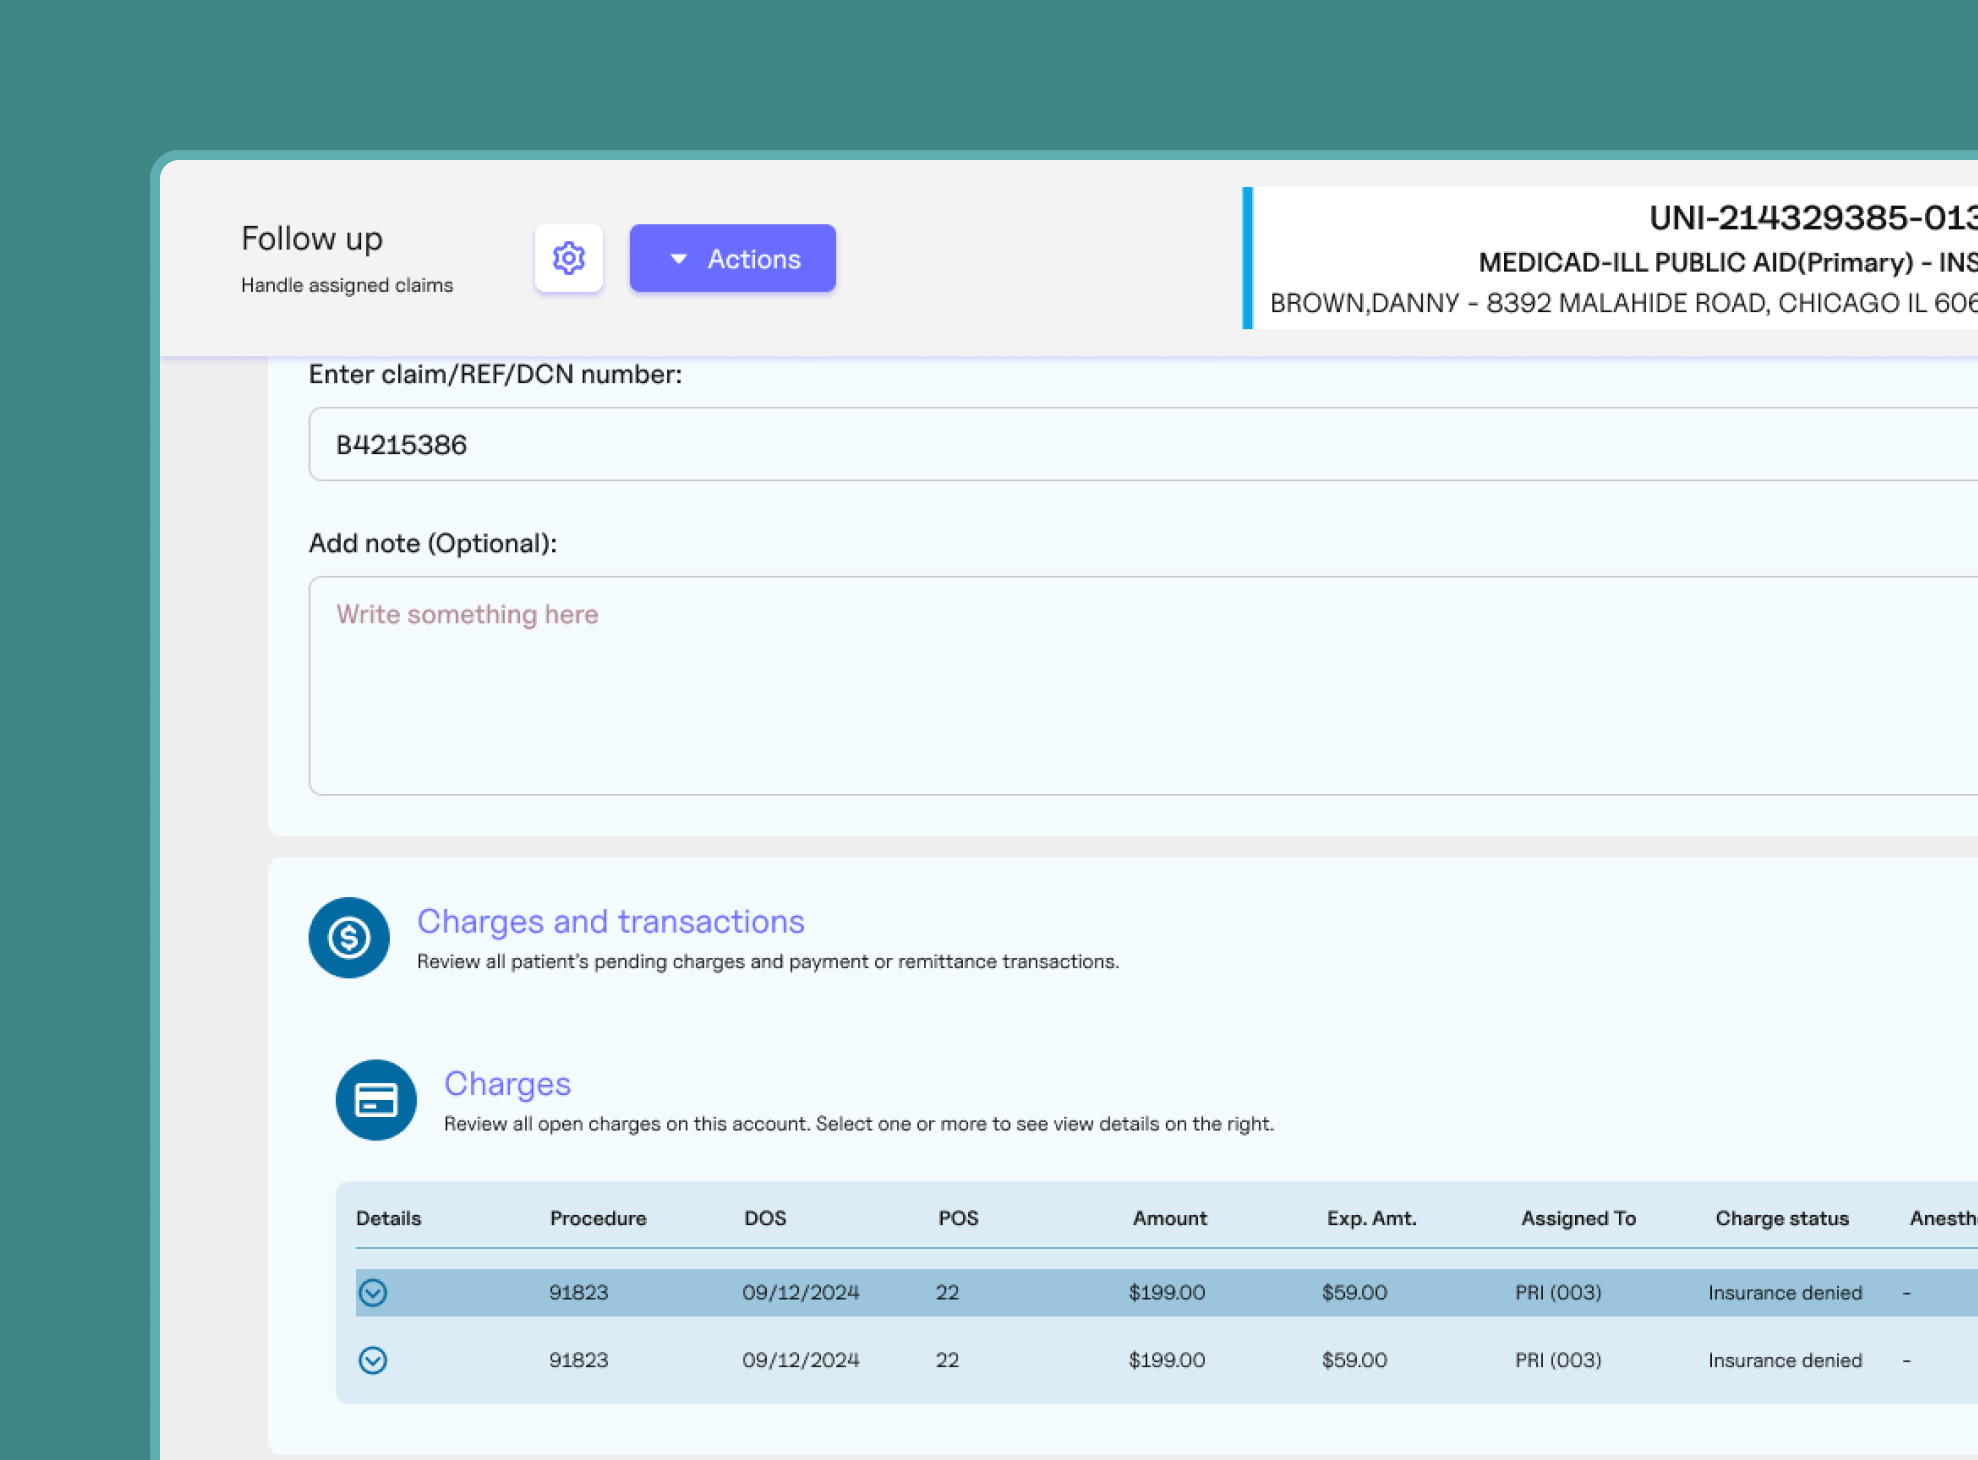1978x1460 pixels.
Task: Expand details of first 91823 charge row
Action: coord(373,1293)
